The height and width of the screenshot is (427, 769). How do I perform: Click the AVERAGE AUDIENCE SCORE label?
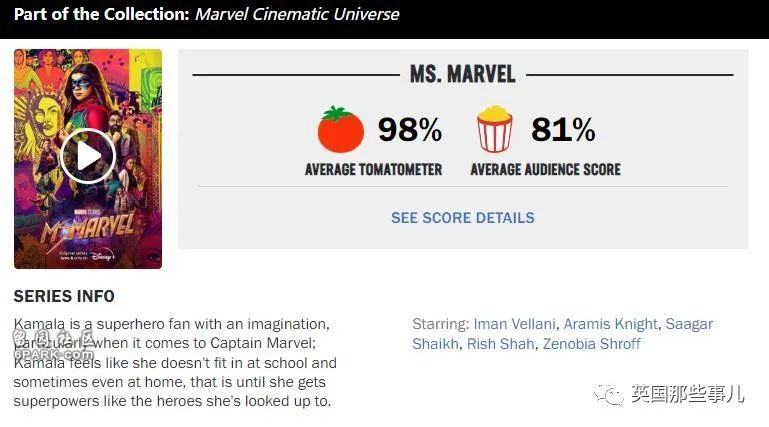[x=545, y=170]
